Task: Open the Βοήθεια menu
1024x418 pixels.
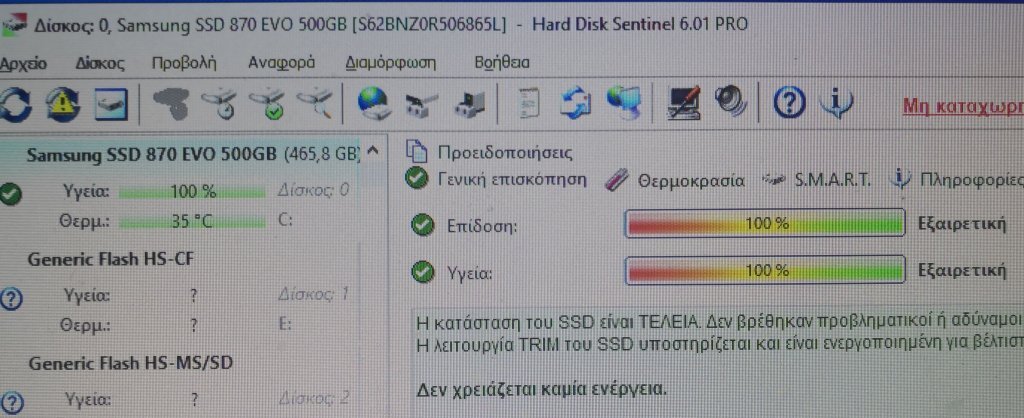Action: click(x=502, y=63)
